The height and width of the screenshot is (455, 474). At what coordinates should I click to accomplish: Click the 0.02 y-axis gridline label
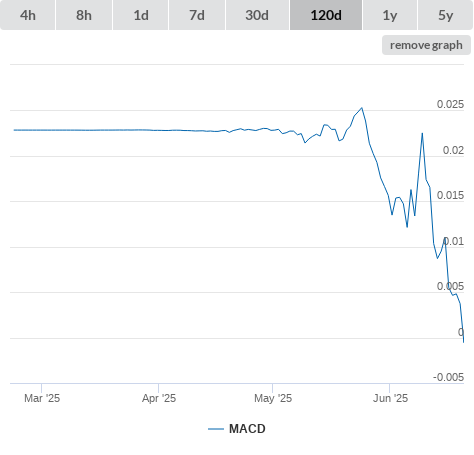click(x=453, y=150)
